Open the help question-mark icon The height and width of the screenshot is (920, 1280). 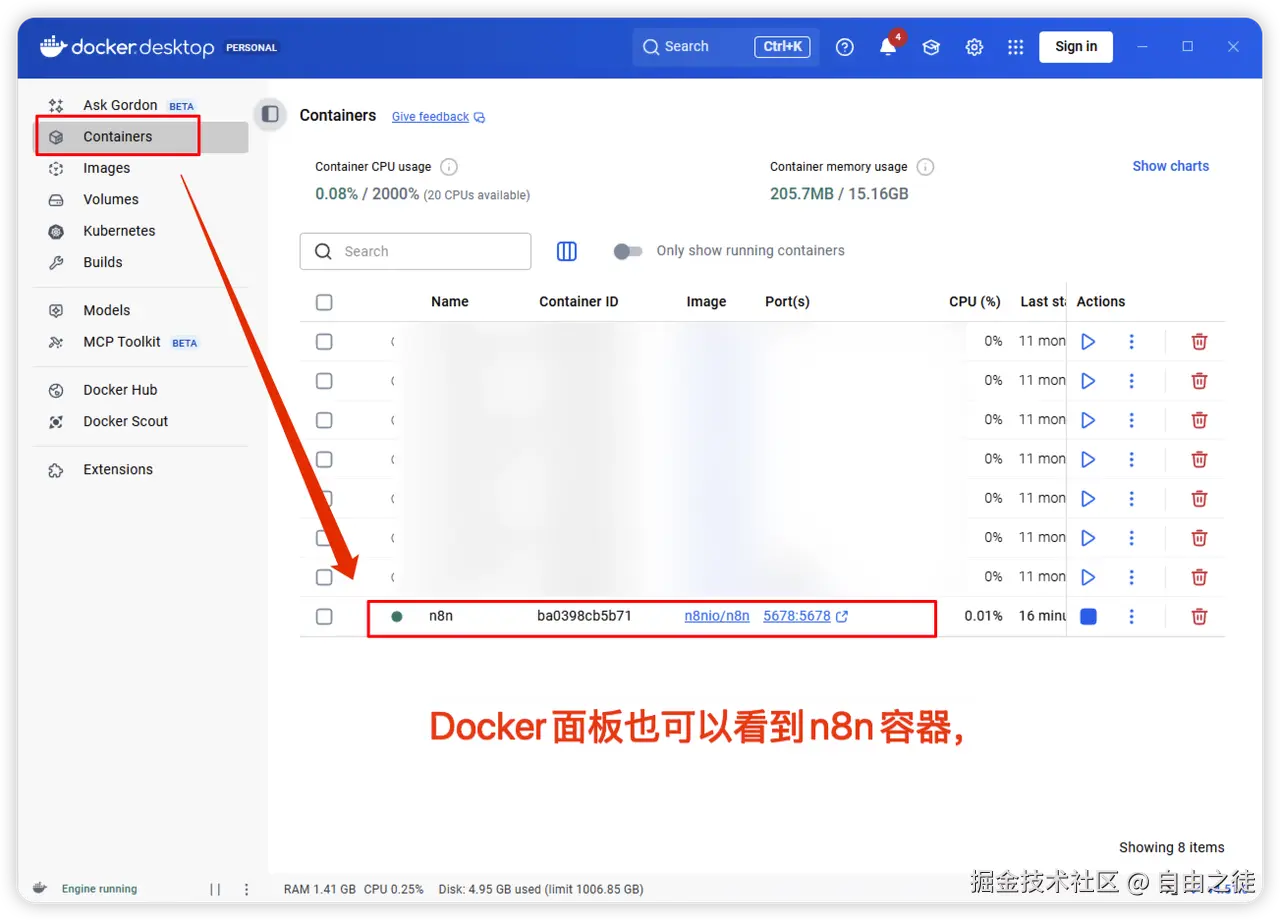tap(845, 47)
